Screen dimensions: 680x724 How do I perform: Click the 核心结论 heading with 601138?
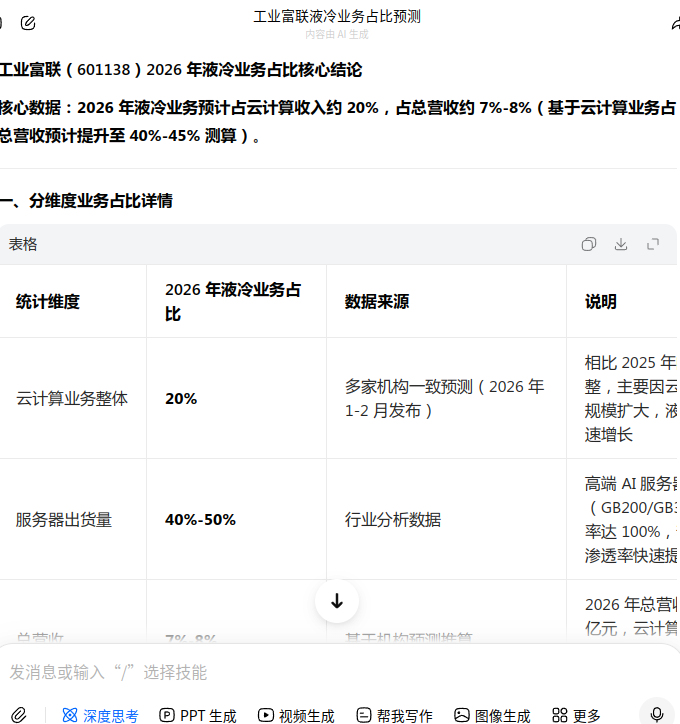pyautogui.click(x=181, y=70)
